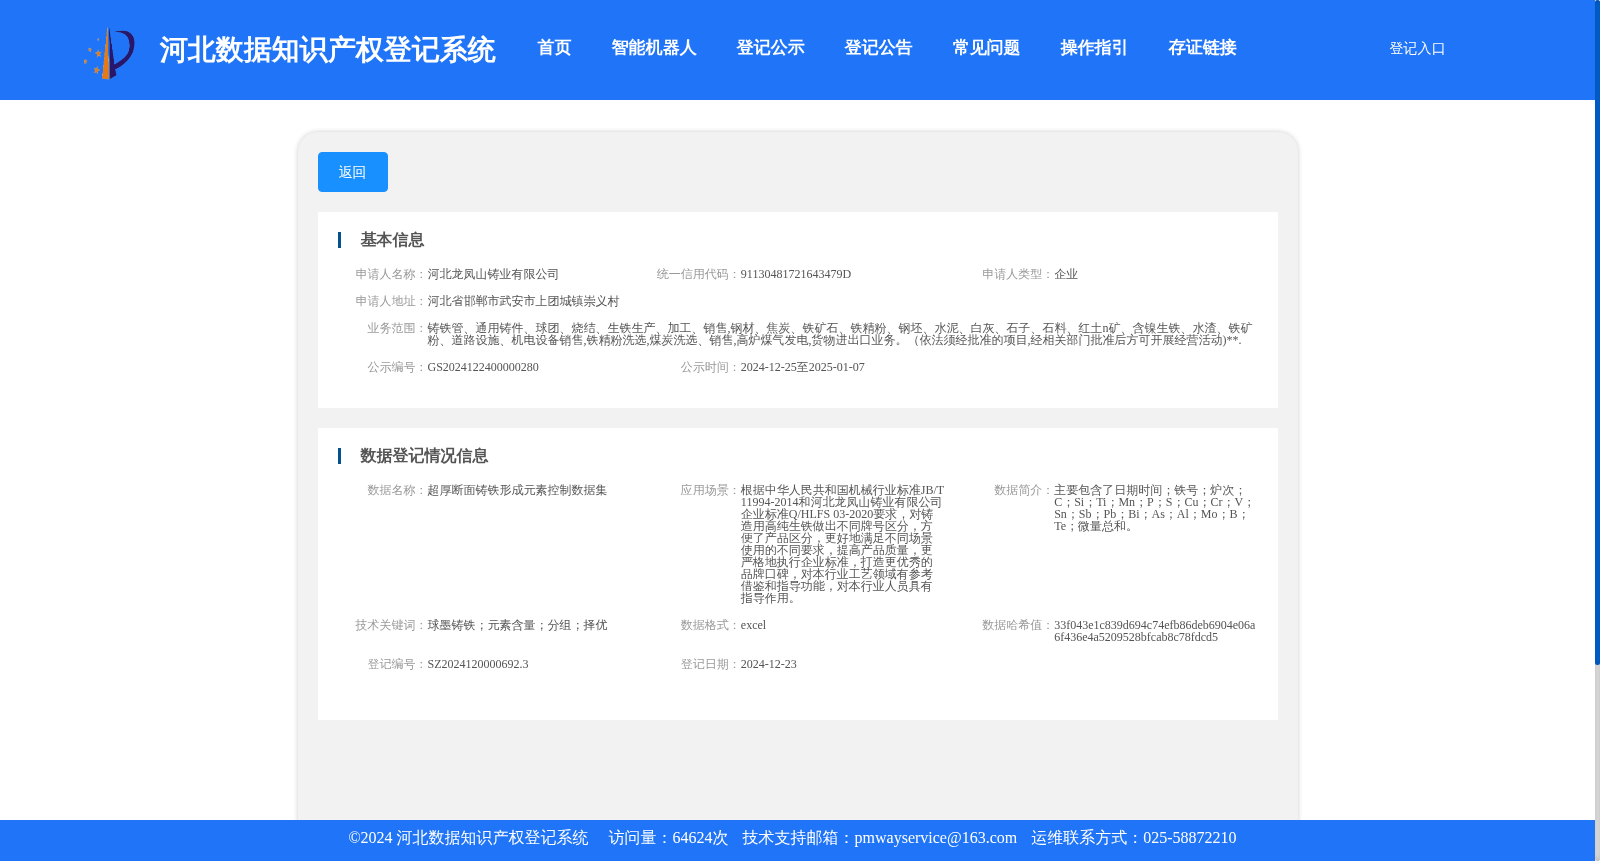Click contact number 025-58872210 in footer
The height and width of the screenshot is (861, 1600).
1189,838
